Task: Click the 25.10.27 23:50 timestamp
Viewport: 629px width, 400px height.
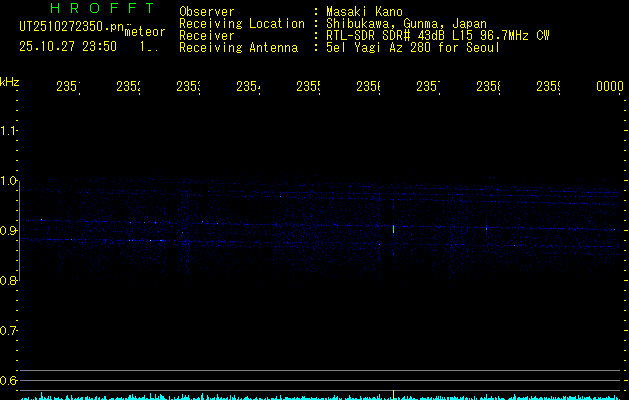Action: pyautogui.click(x=68, y=46)
